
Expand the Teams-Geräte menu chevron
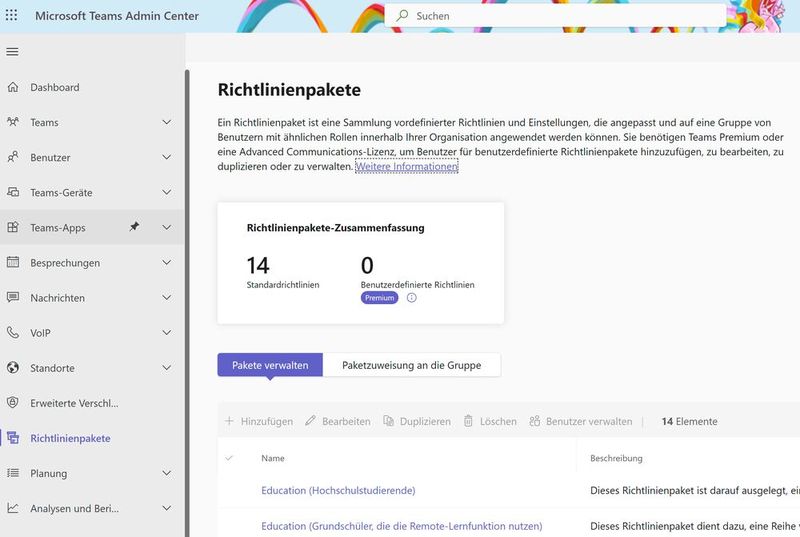click(x=166, y=192)
